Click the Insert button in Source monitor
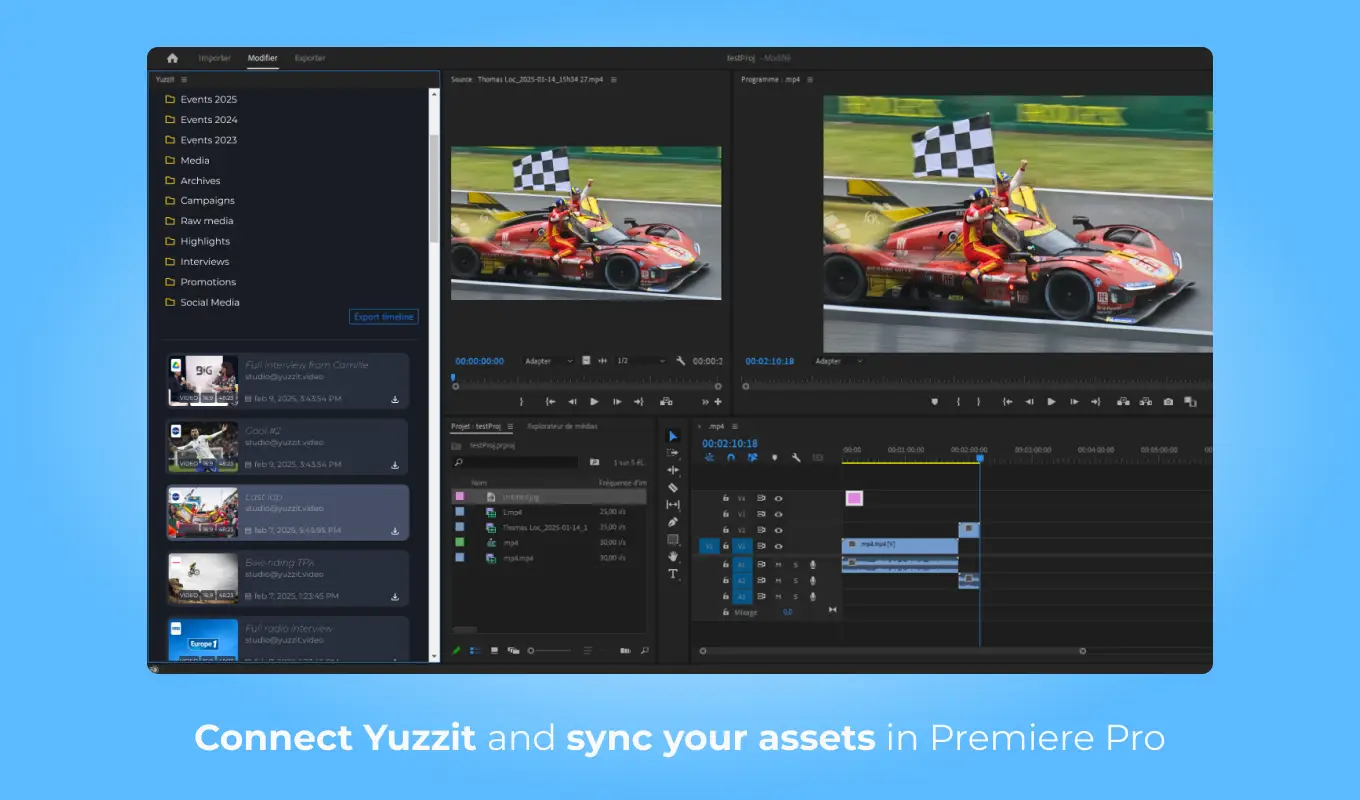Viewport: 1360px width, 800px height. pyautogui.click(x=666, y=401)
